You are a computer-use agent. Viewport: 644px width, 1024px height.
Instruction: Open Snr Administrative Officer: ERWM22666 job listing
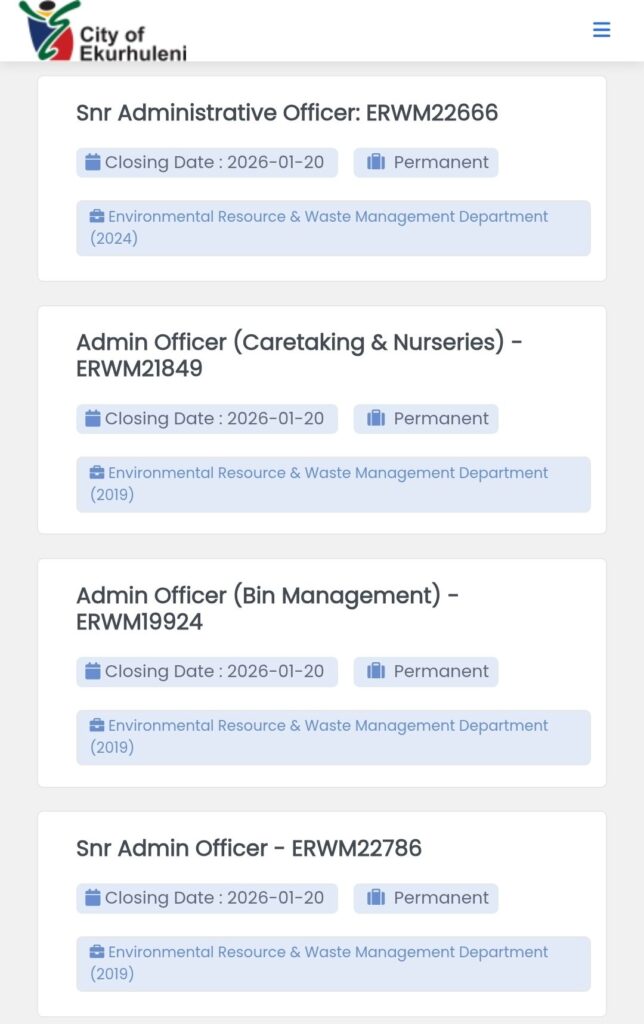[x=287, y=113]
